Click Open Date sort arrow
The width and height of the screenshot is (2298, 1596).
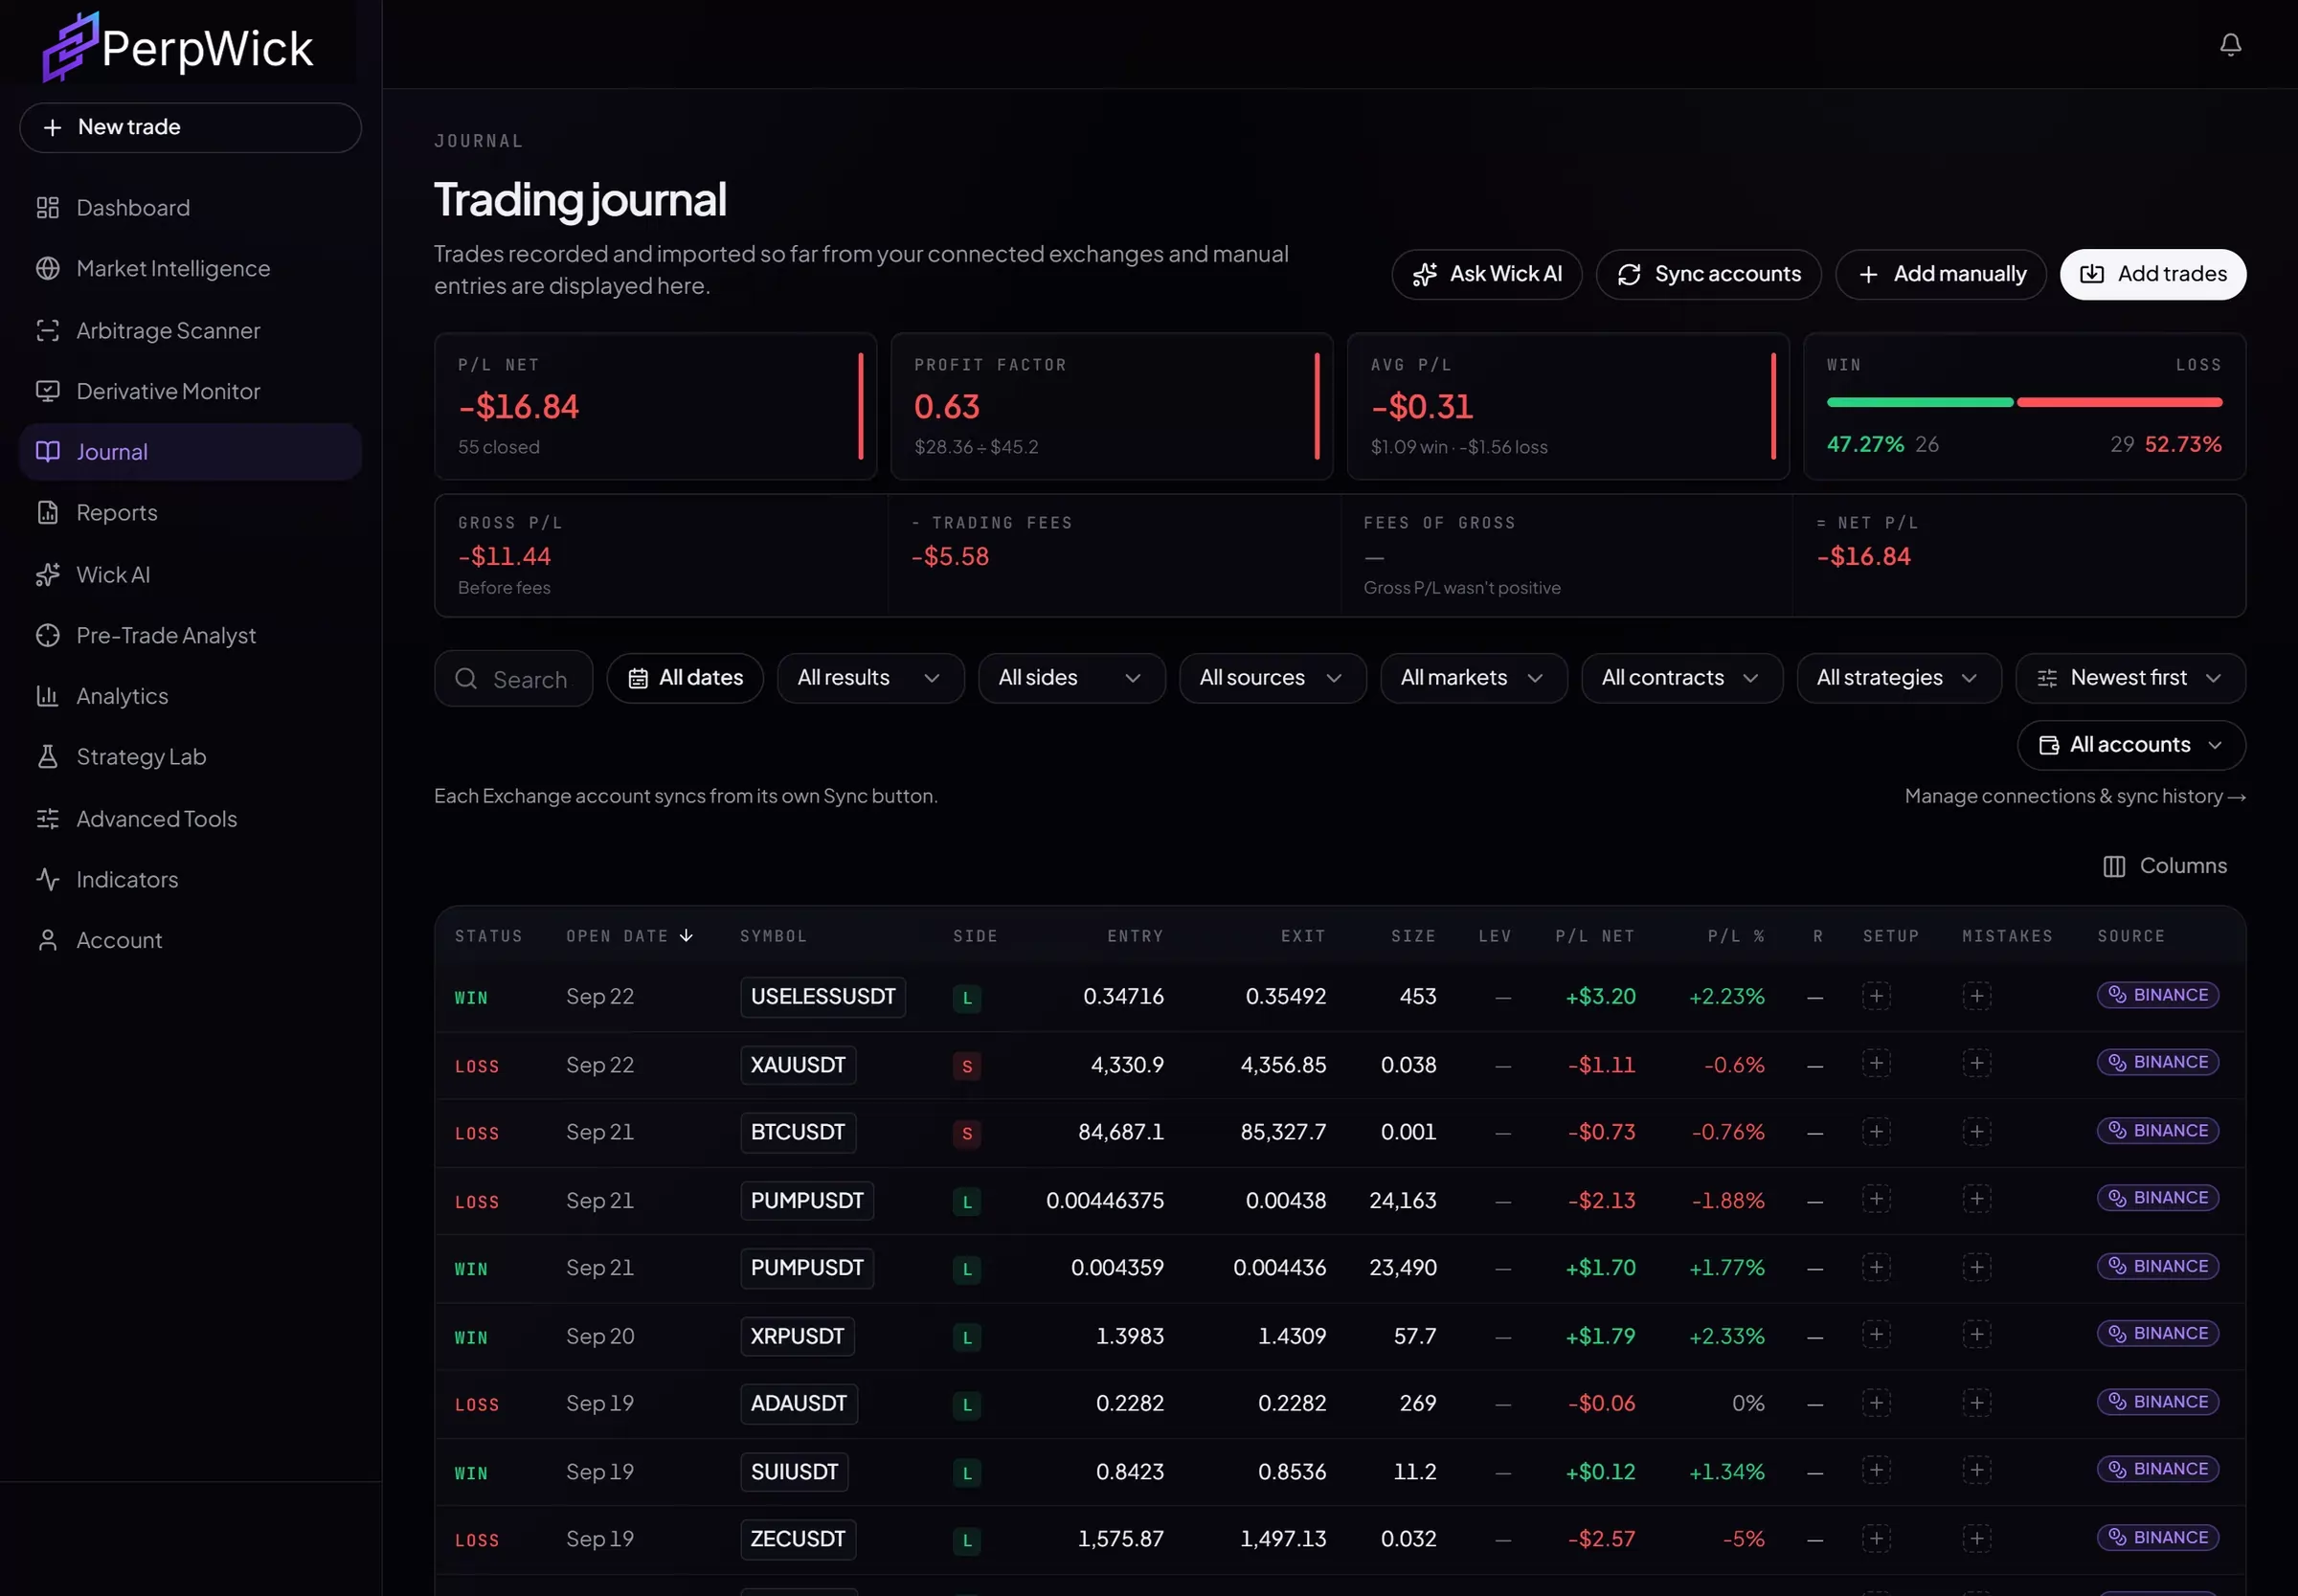[x=686, y=936]
